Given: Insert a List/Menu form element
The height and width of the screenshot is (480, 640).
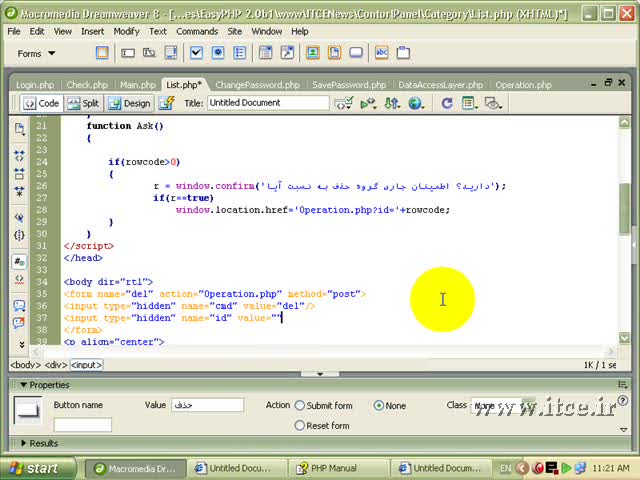Looking at the screenshot, I should [x=265, y=53].
